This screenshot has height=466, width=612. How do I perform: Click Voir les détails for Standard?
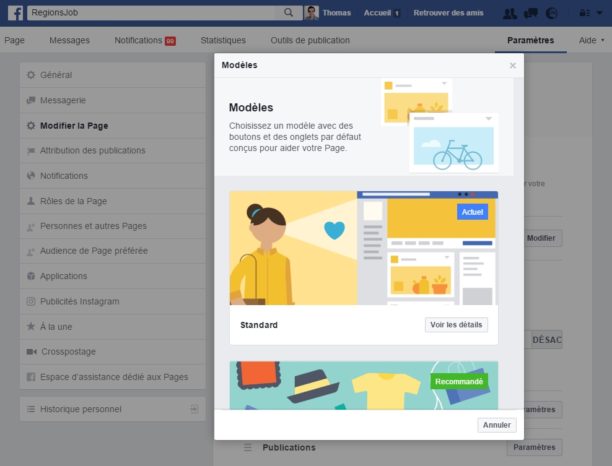tap(456, 325)
